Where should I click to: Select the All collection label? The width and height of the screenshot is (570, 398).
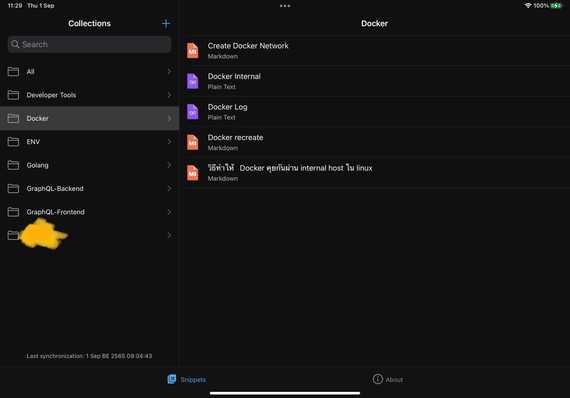tap(31, 72)
